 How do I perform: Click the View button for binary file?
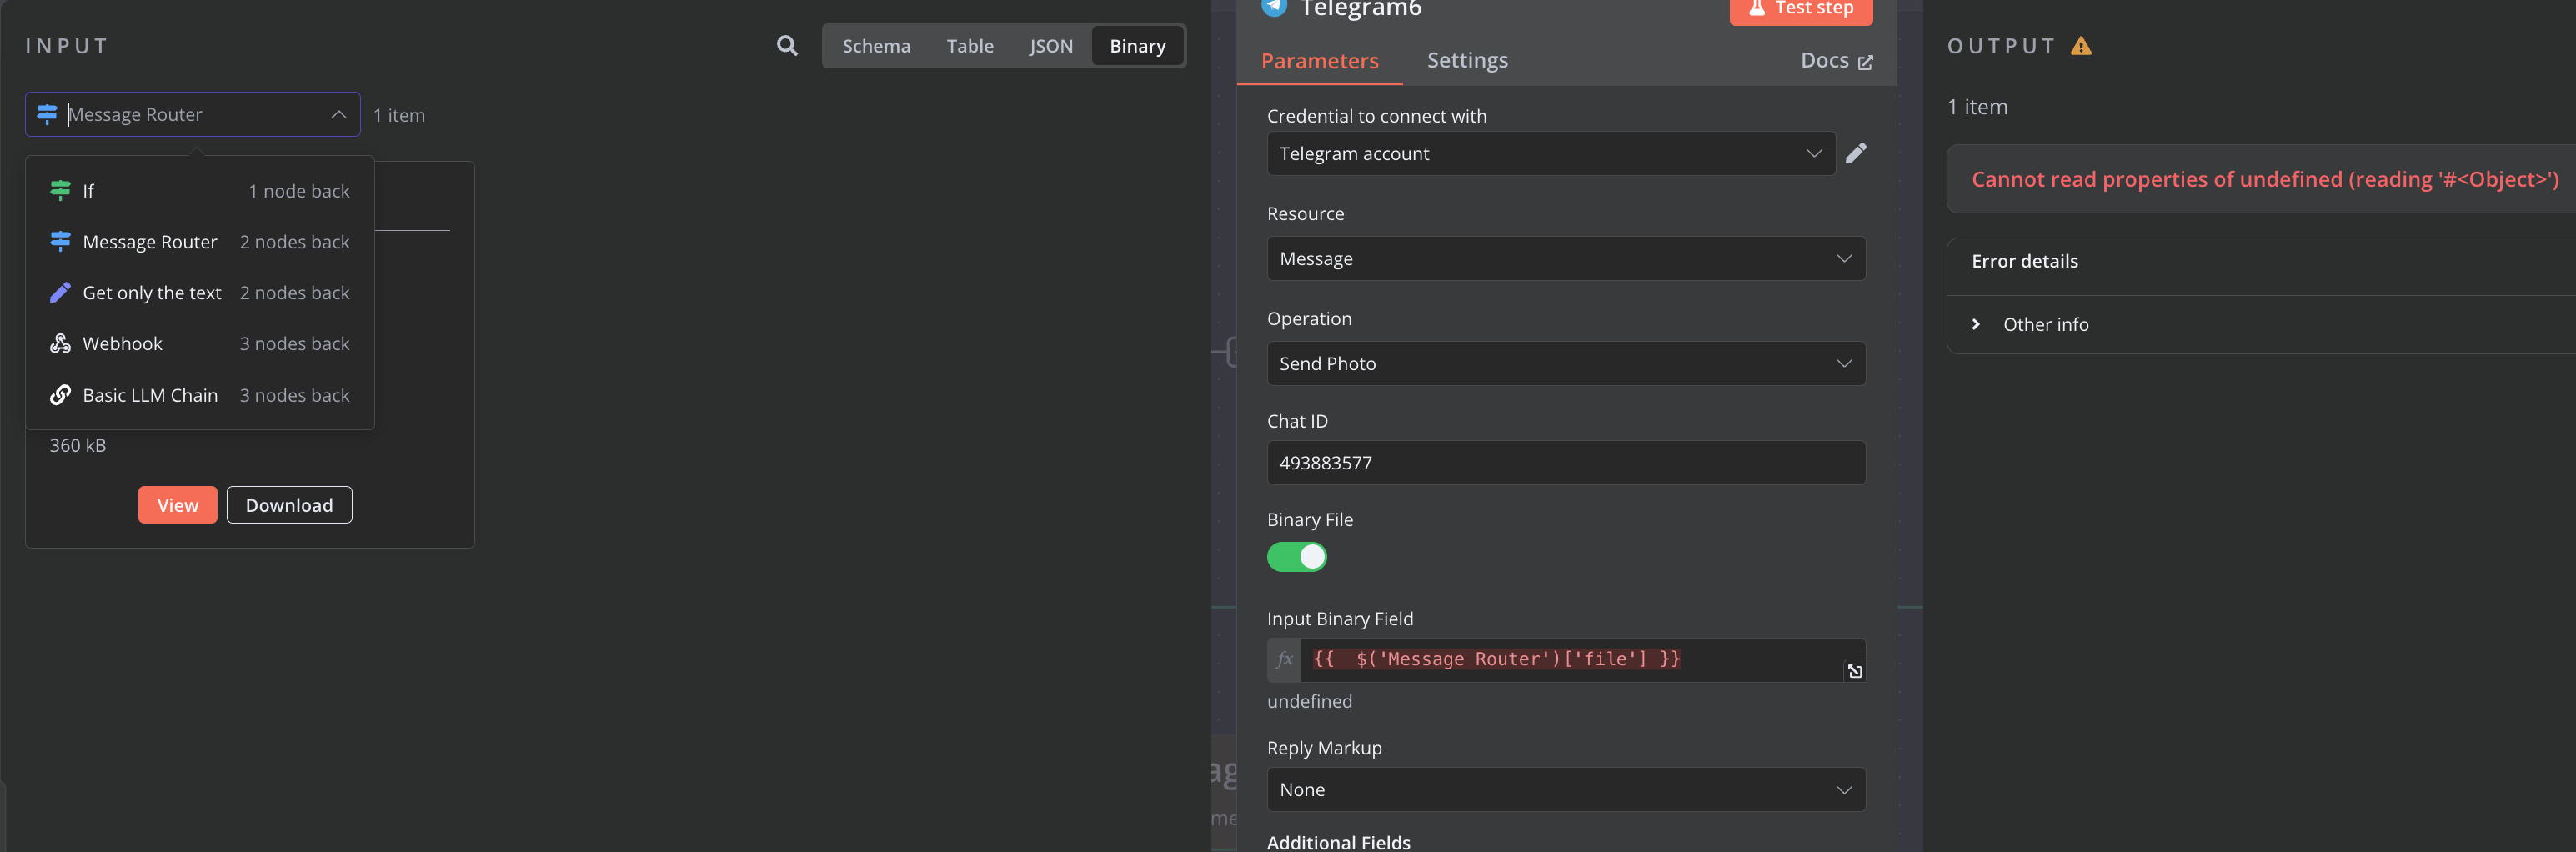[x=177, y=505]
